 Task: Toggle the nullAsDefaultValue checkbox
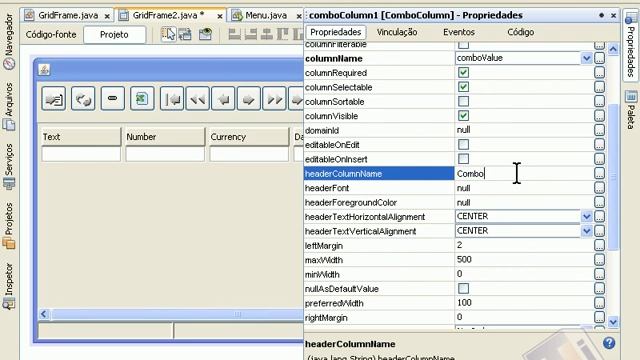click(463, 289)
